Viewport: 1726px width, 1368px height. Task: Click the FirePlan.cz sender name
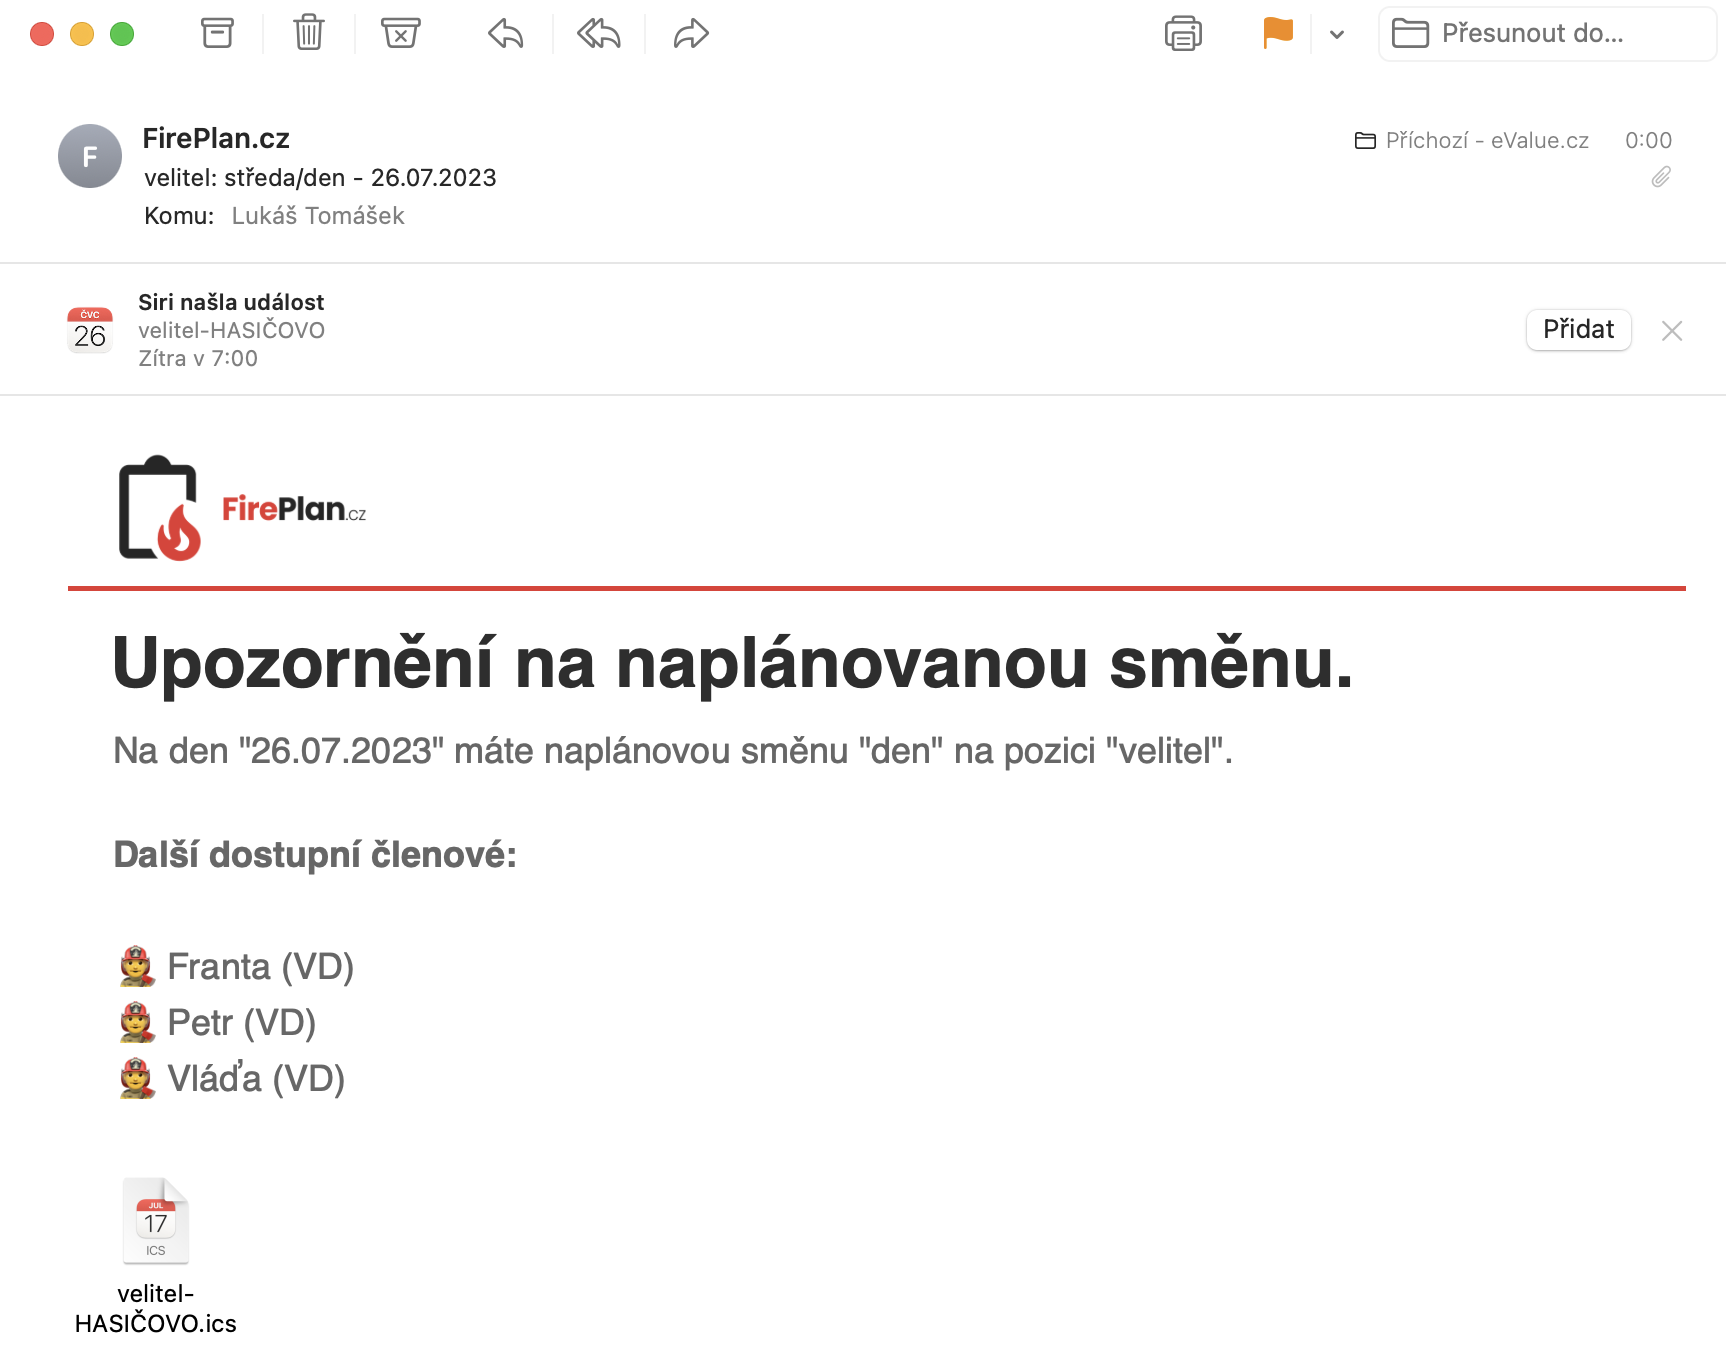(216, 138)
